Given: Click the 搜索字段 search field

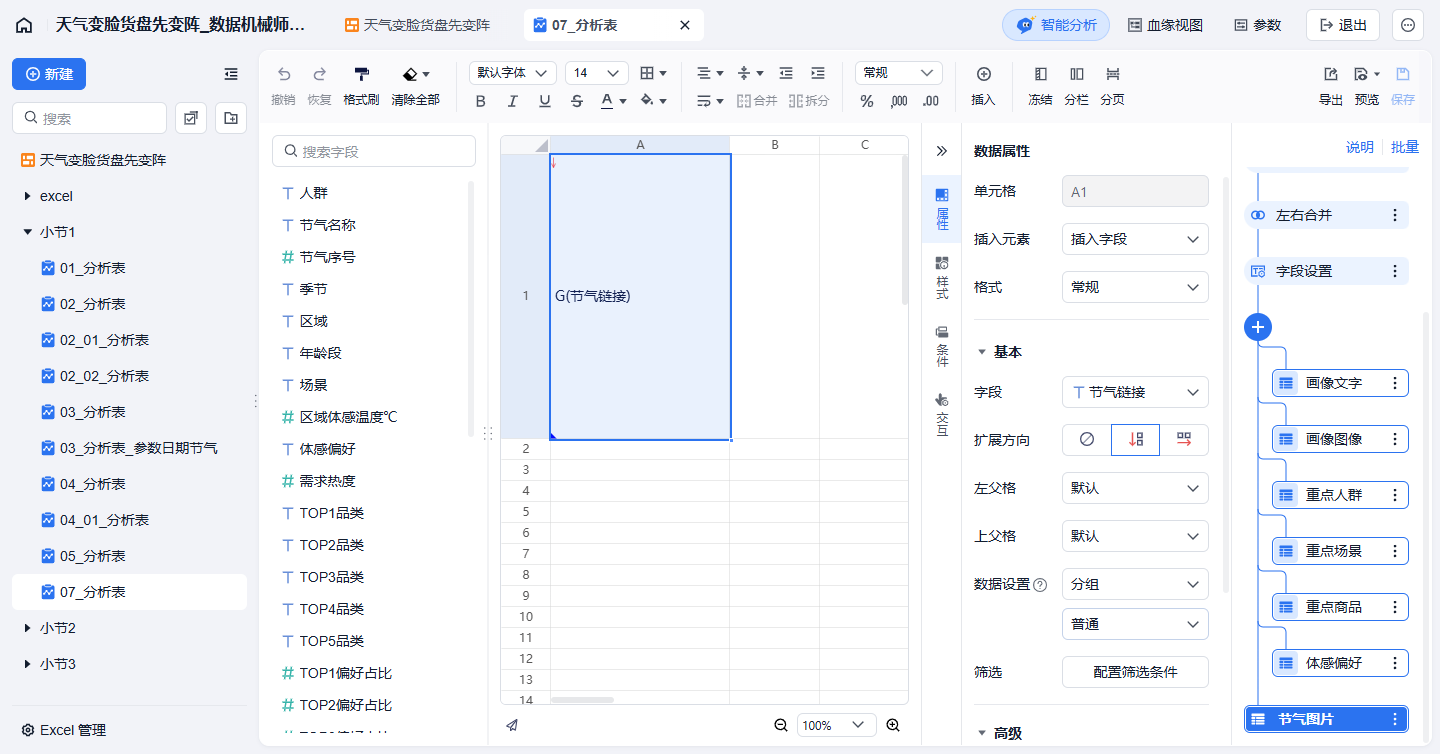Looking at the screenshot, I should coord(374,151).
